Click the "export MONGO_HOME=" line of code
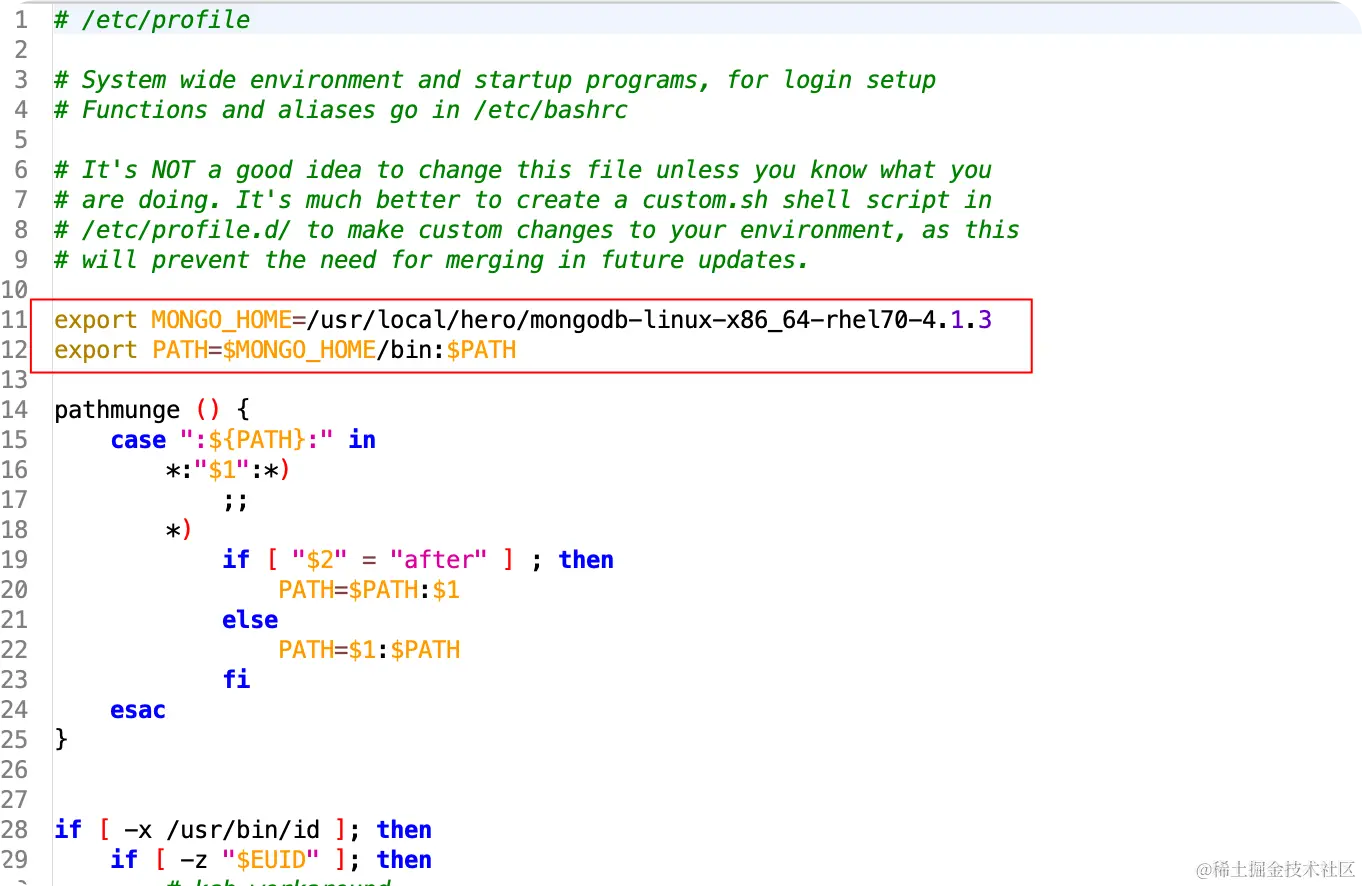1362x886 pixels. (x=523, y=320)
